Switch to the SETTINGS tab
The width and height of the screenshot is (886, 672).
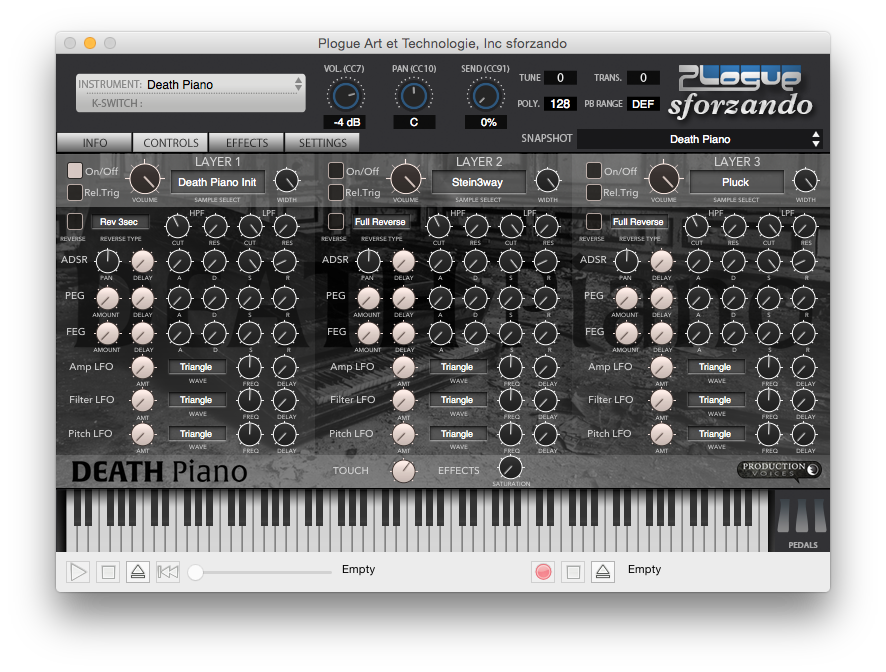click(323, 143)
